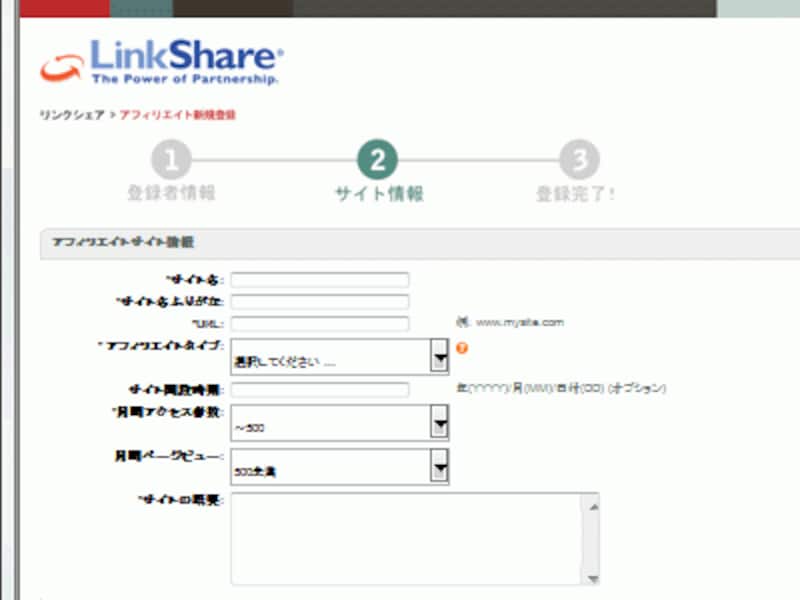The height and width of the screenshot is (600, 800).
Task: Click the サイト情報 step label
Action: click(379, 194)
